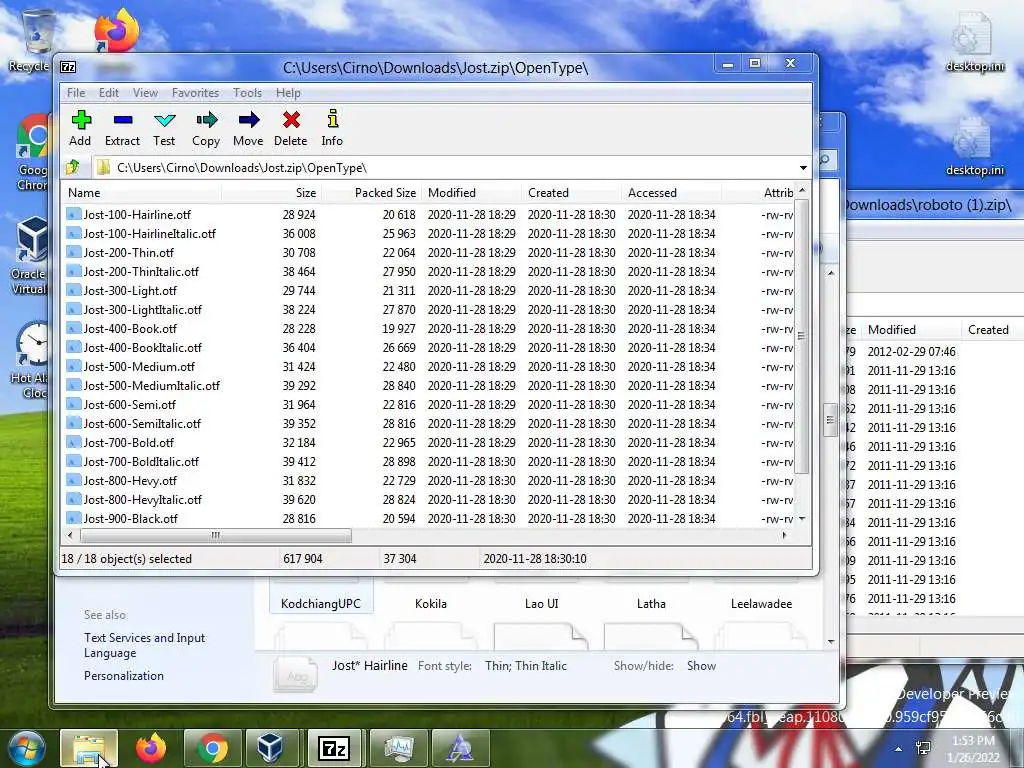The width and height of the screenshot is (1024, 768).
Task: Click the 7-Zip title bar app icon
Action: [x=68, y=67]
